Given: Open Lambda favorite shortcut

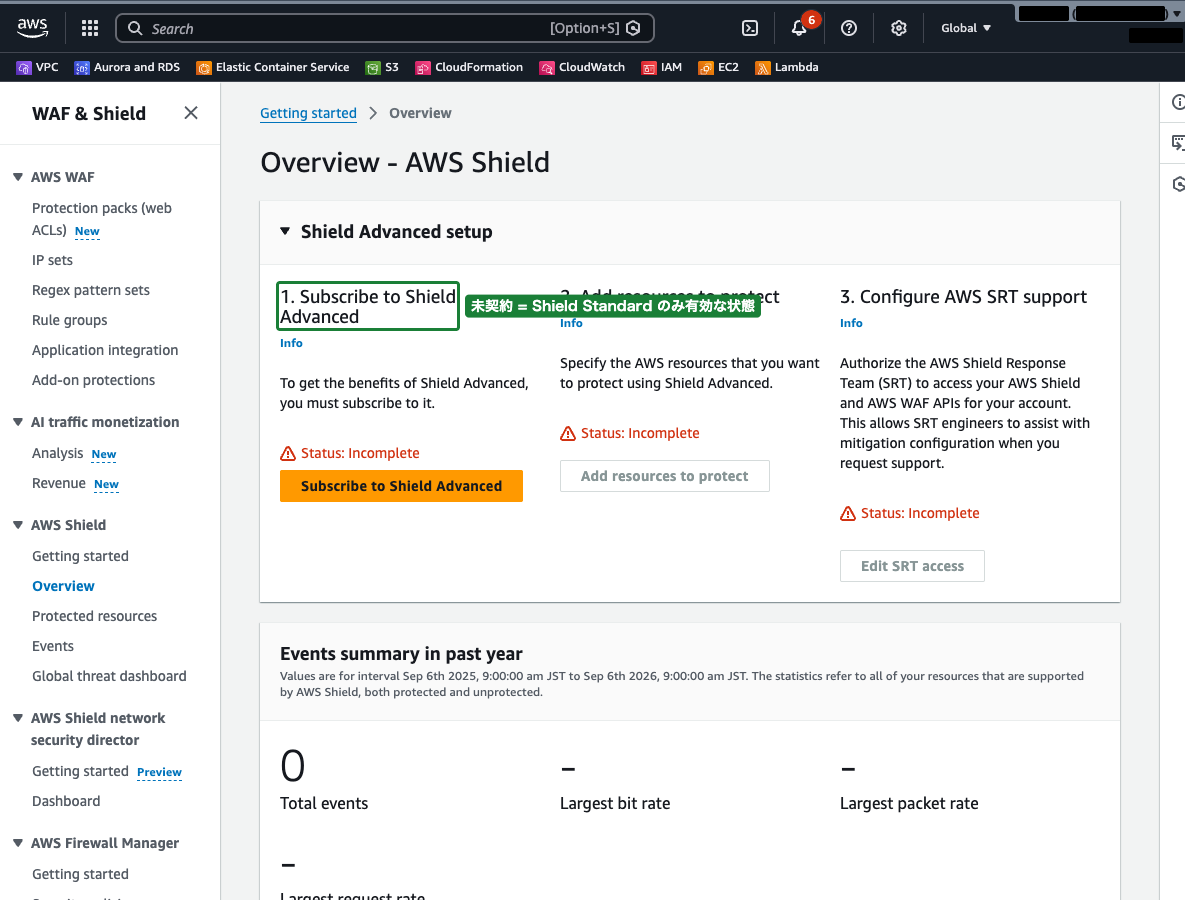Looking at the screenshot, I should click(x=787, y=67).
